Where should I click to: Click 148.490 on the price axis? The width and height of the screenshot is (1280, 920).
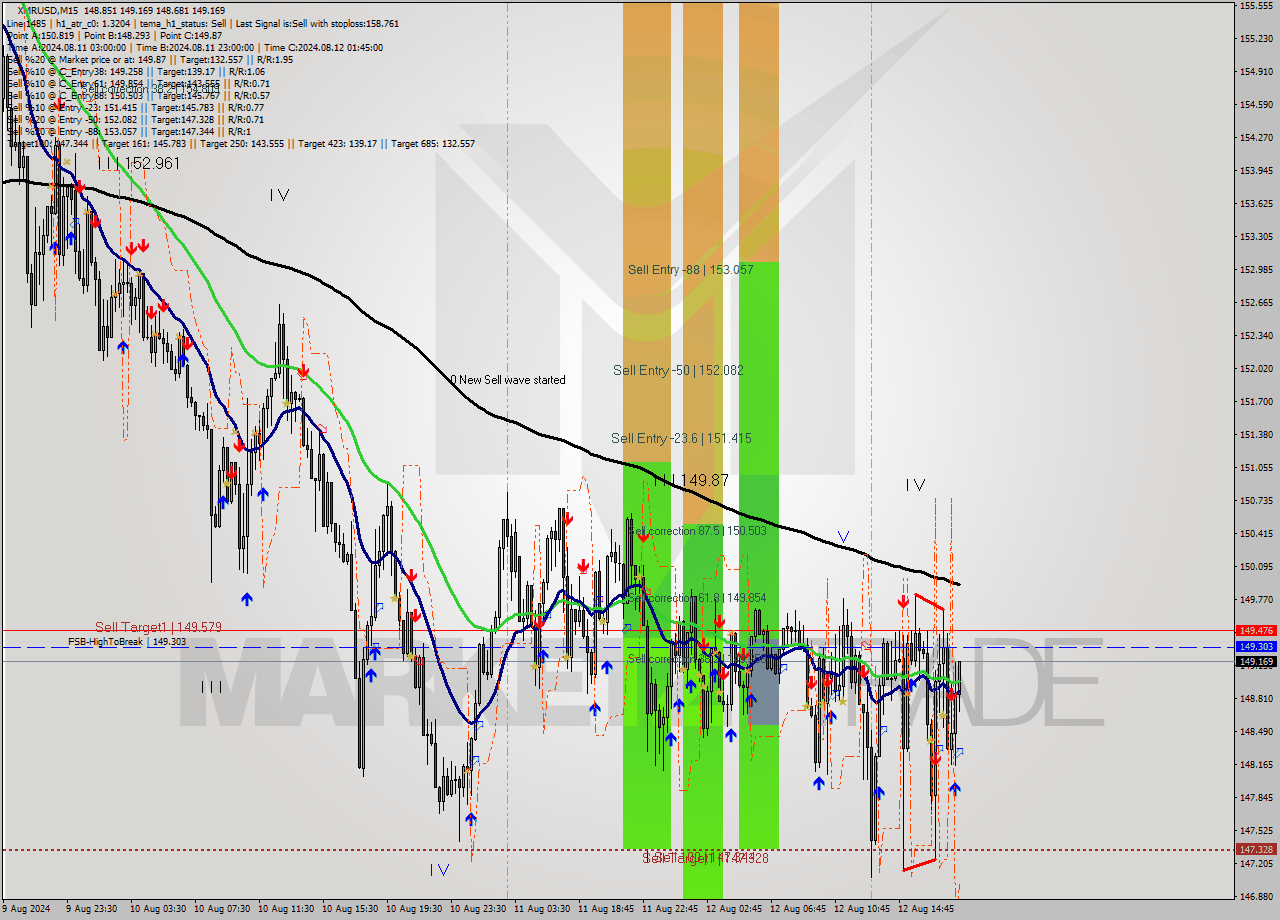click(1256, 731)
